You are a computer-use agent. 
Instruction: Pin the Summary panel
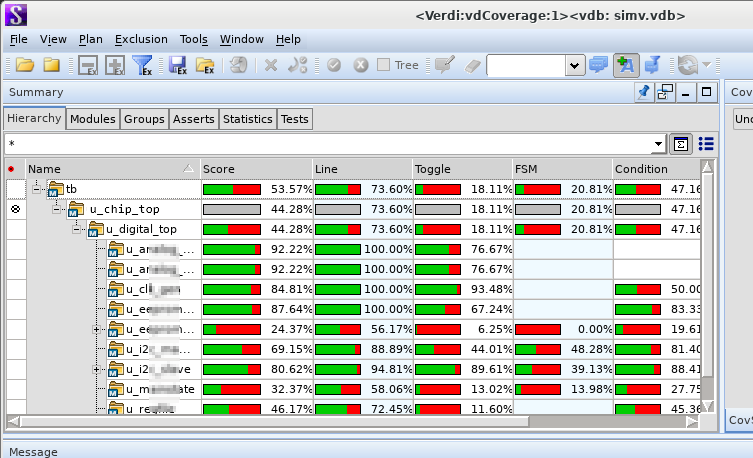point(645,92)
